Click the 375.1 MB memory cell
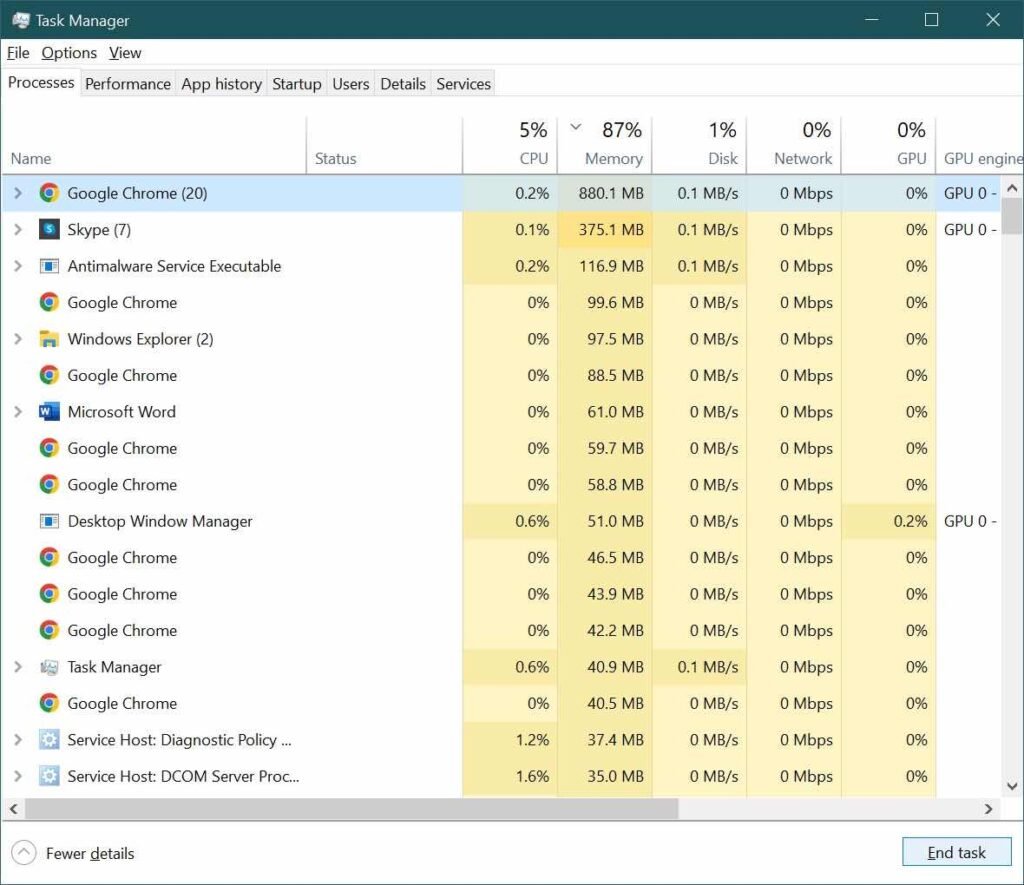Image resolution: width=1024 pixels, height=885 pixels. click(604, 229)
